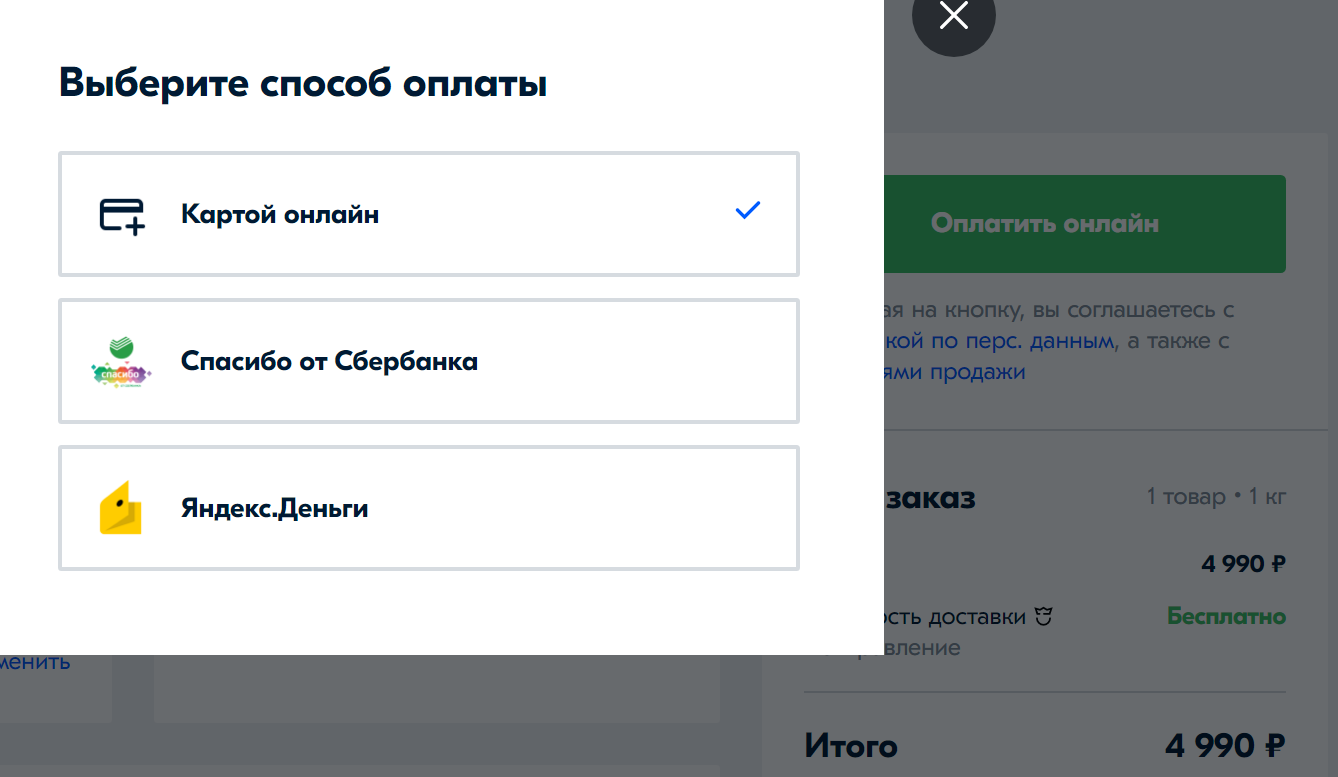Screen dimensions: 1338x777
Task: Click the Sberbank Spasibo logo
Action: tap(120, 362)
